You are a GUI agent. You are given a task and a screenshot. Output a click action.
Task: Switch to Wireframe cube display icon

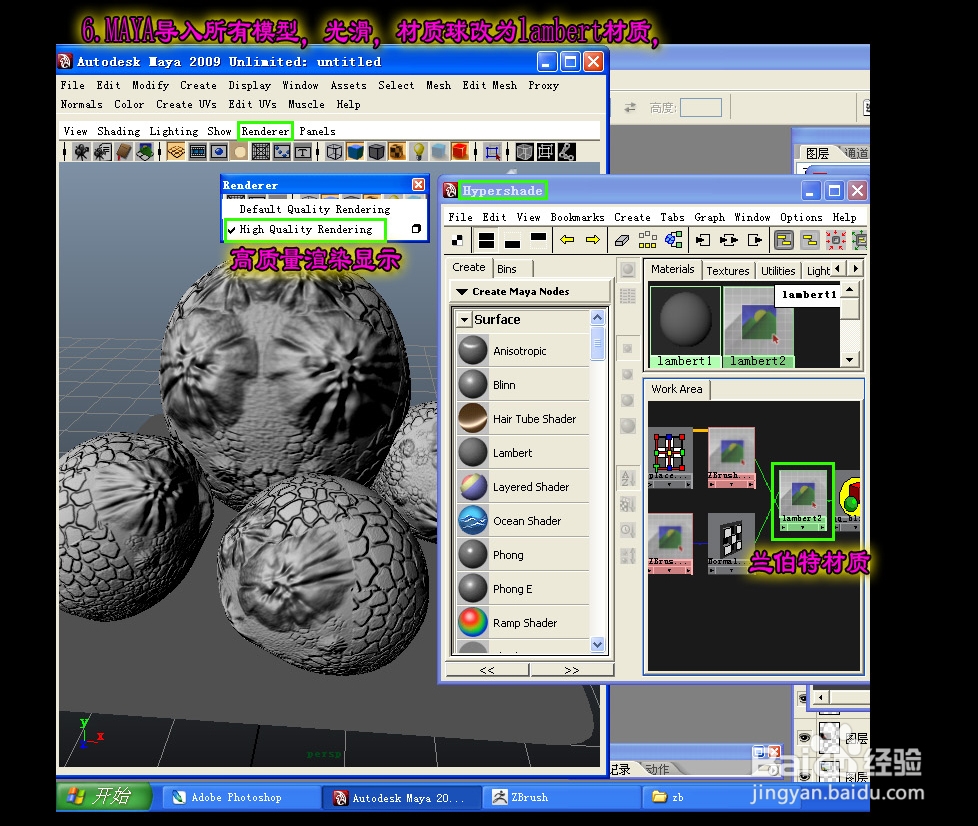click(334, 152)
